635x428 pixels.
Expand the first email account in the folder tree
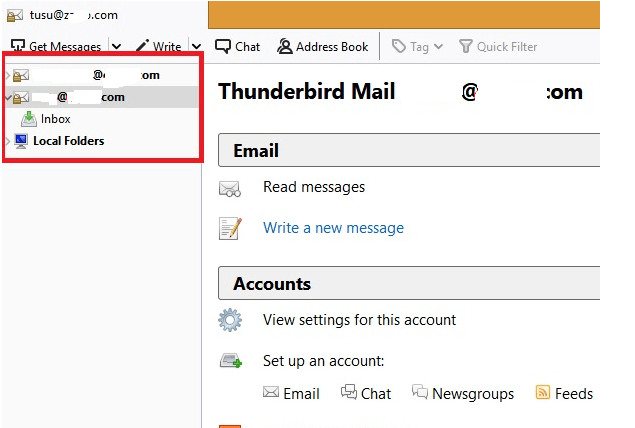8,75
